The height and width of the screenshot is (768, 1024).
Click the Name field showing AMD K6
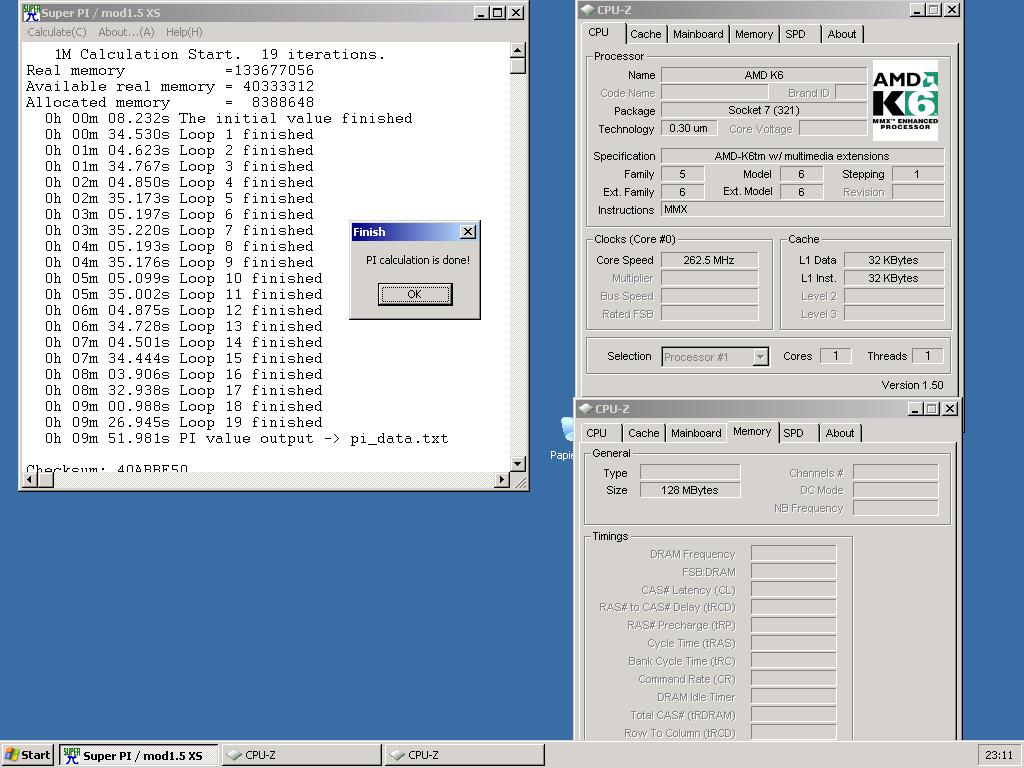(x=763, y=75)
